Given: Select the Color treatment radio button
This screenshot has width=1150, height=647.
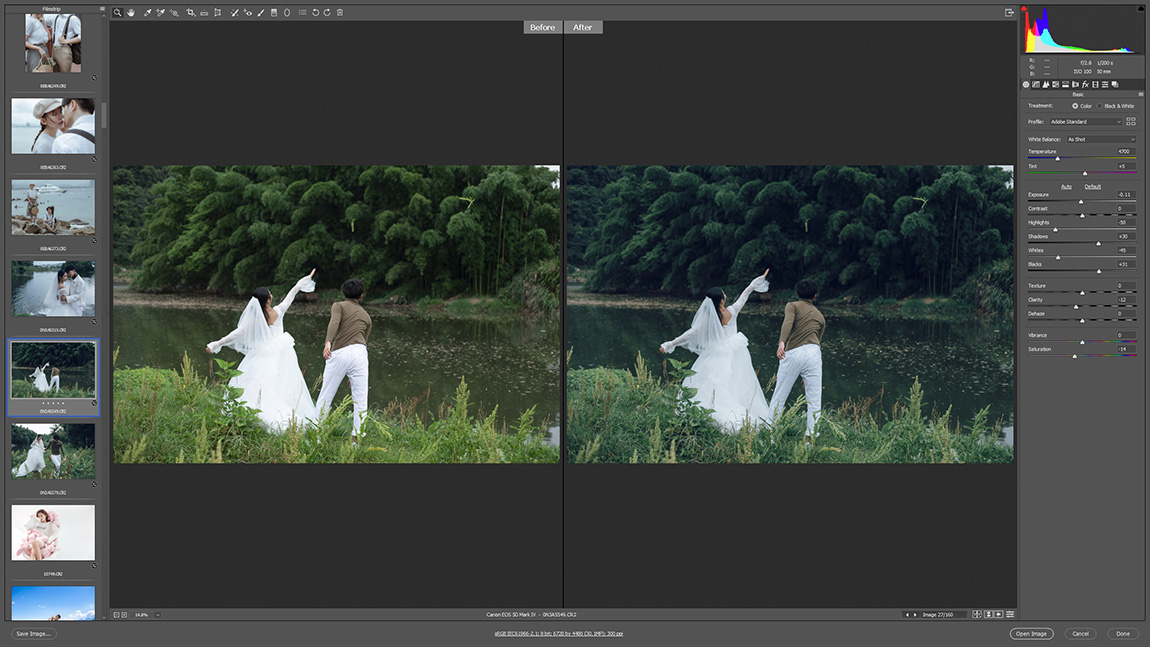Looking at the screenshot, I should pos(1075,106).
